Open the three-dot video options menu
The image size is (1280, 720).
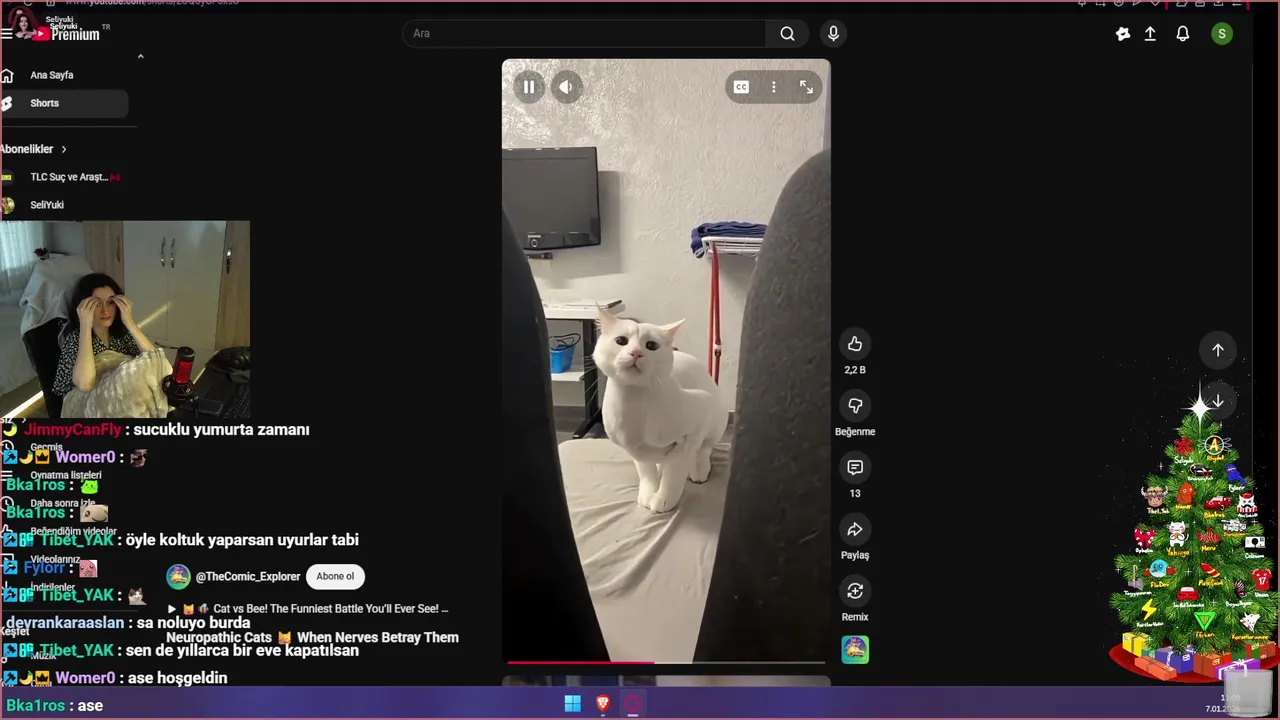click(773, 87)
